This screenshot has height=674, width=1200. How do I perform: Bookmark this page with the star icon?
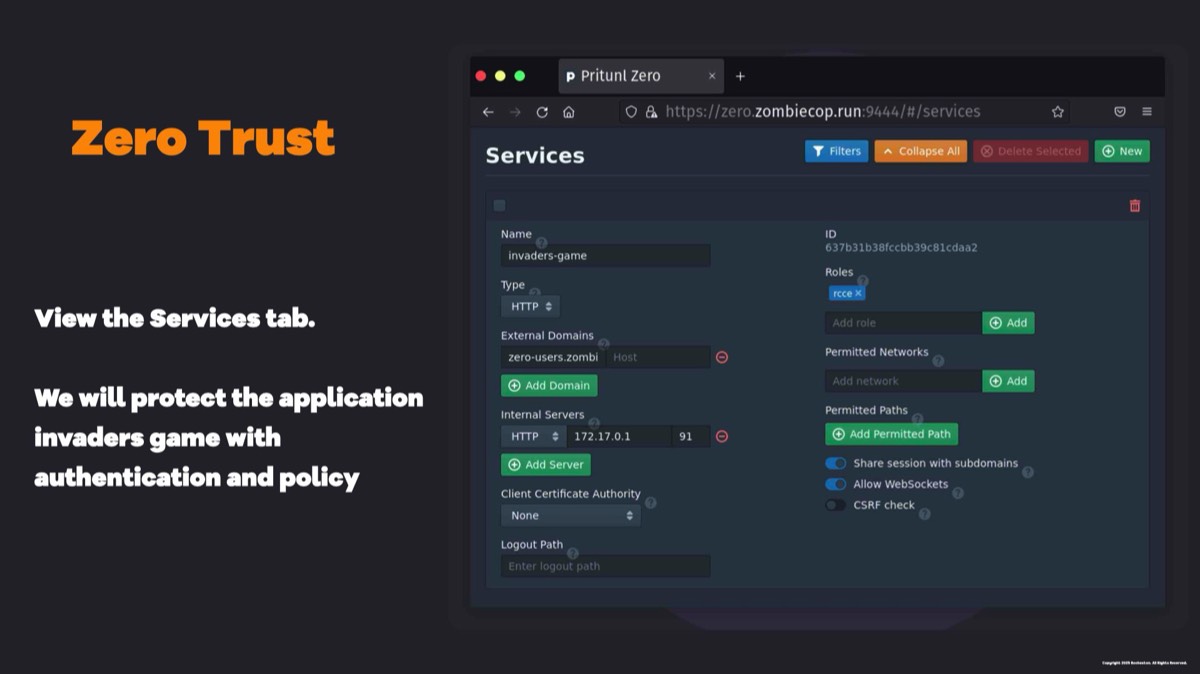1057,112
